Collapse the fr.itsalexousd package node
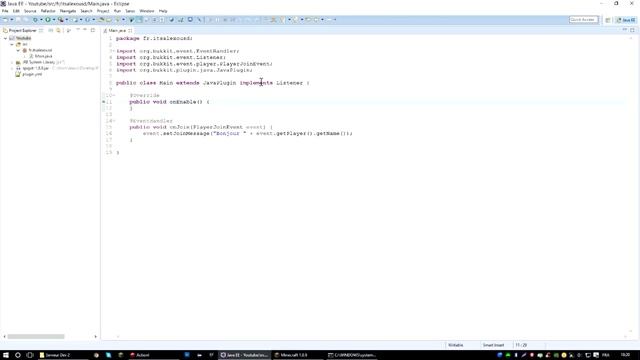The image size is (640, 360). 18,50
